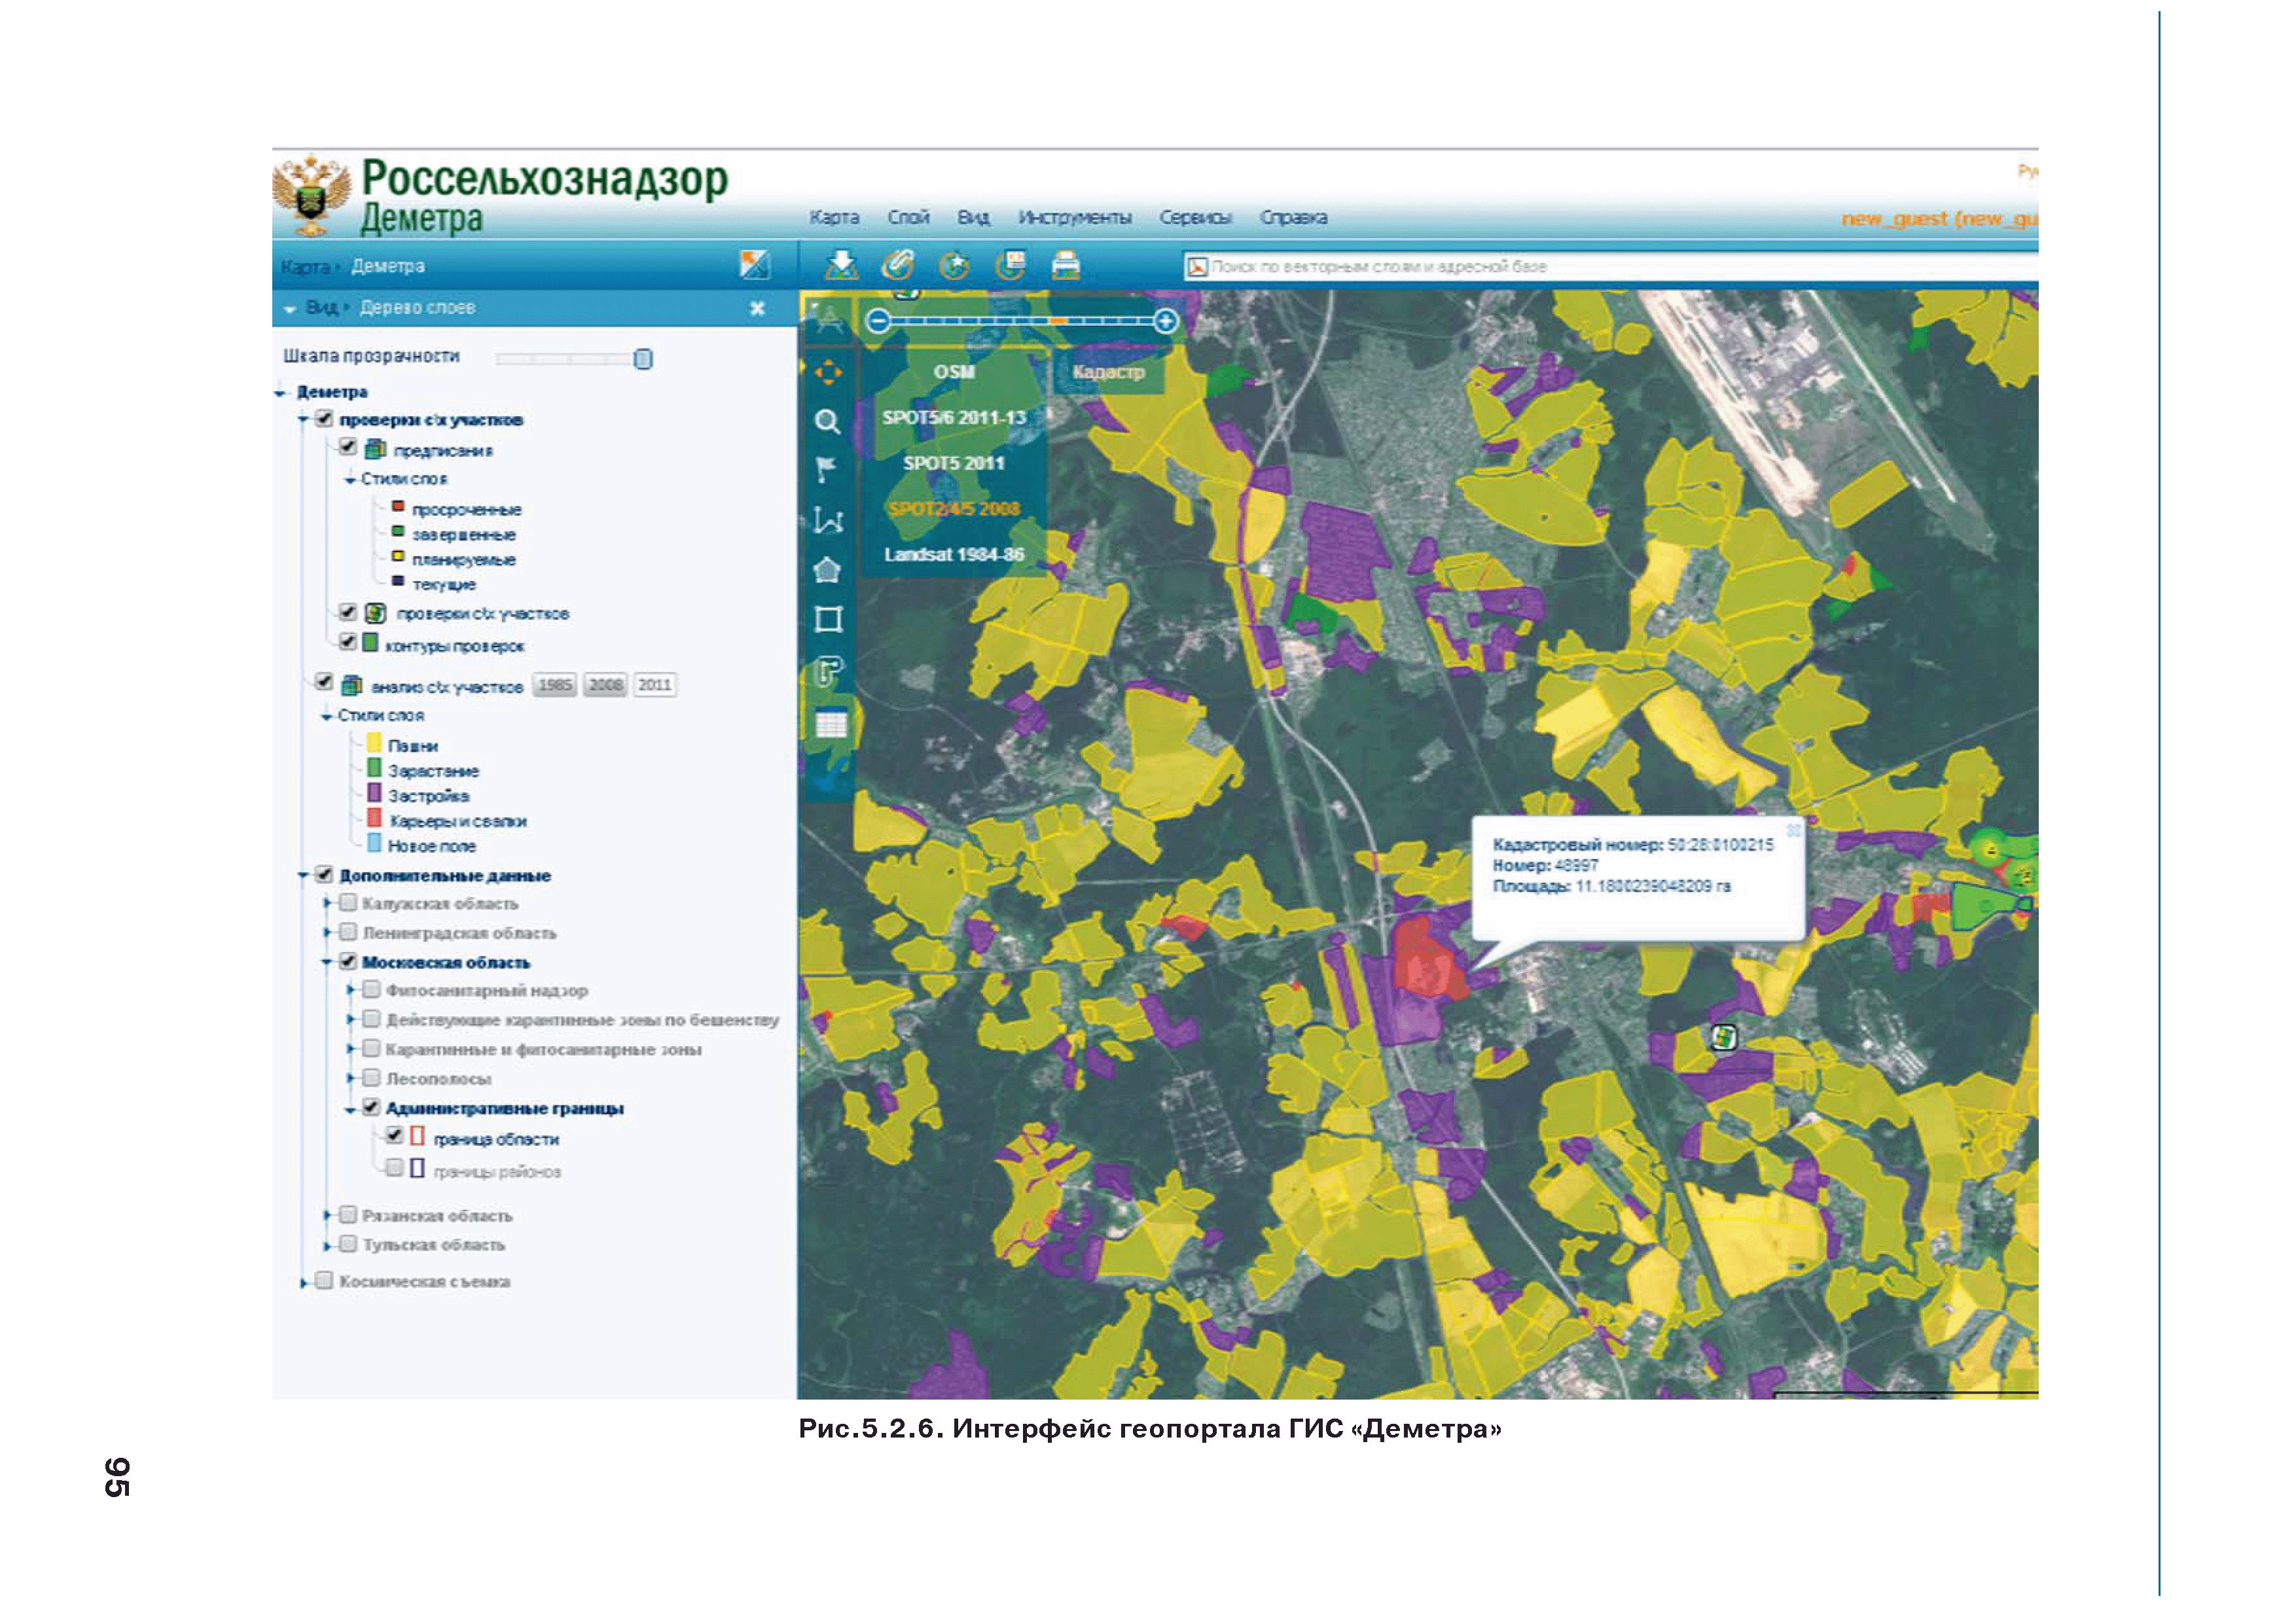Select the 2008 year button
This screenshot has width=2296, height=1607.
[x=605, y=685]
